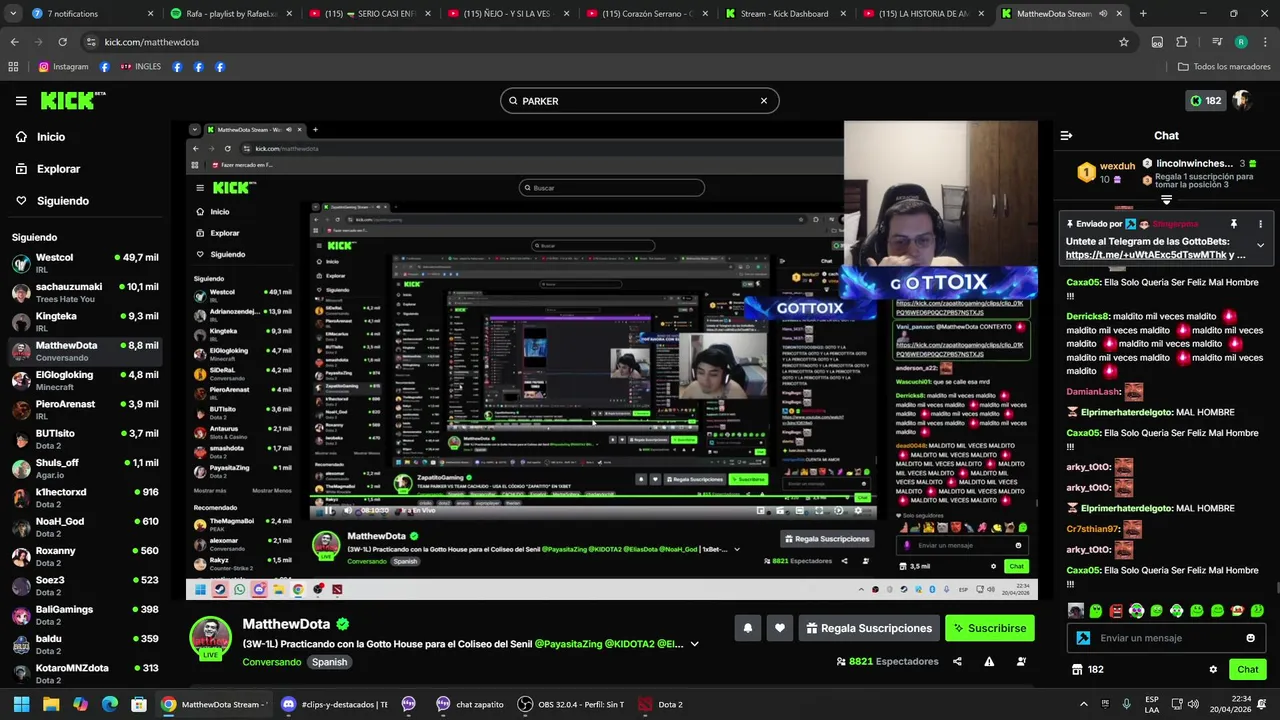Screen dimensions: 1280x720
Task: Switch to the Stream - Kick Dashboard tab
Action: [x=784, y=14]
